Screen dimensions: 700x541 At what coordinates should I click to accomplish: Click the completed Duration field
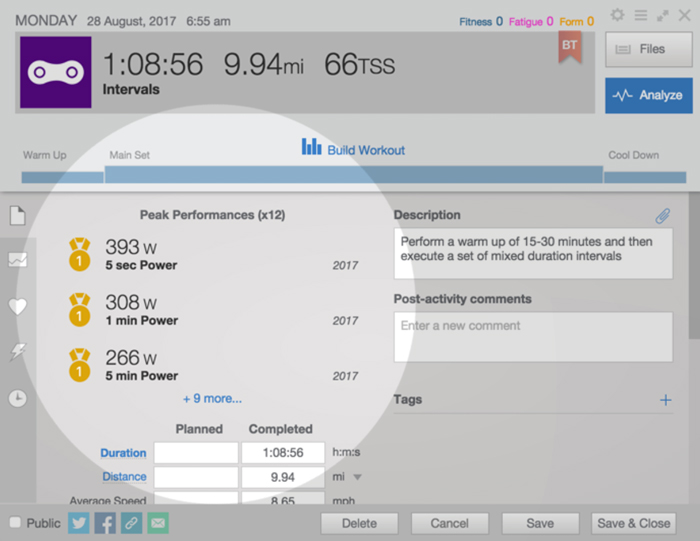(x=283, y=453)
